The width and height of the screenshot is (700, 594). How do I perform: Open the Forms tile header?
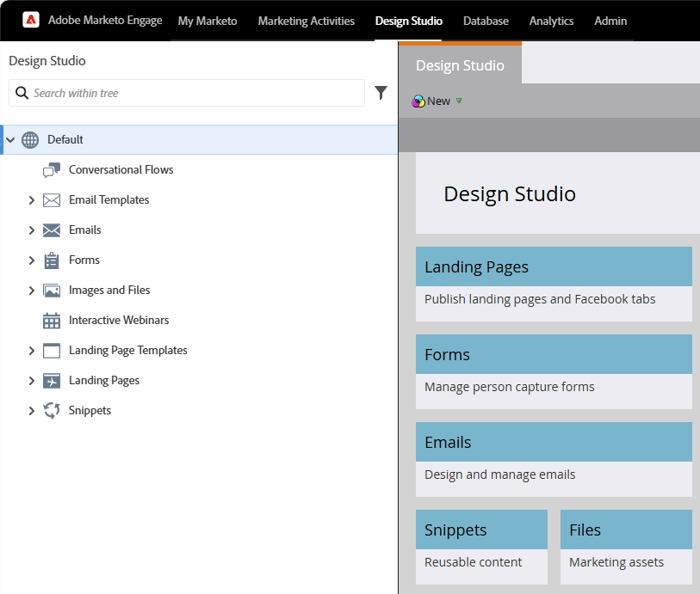coord(554,354)
